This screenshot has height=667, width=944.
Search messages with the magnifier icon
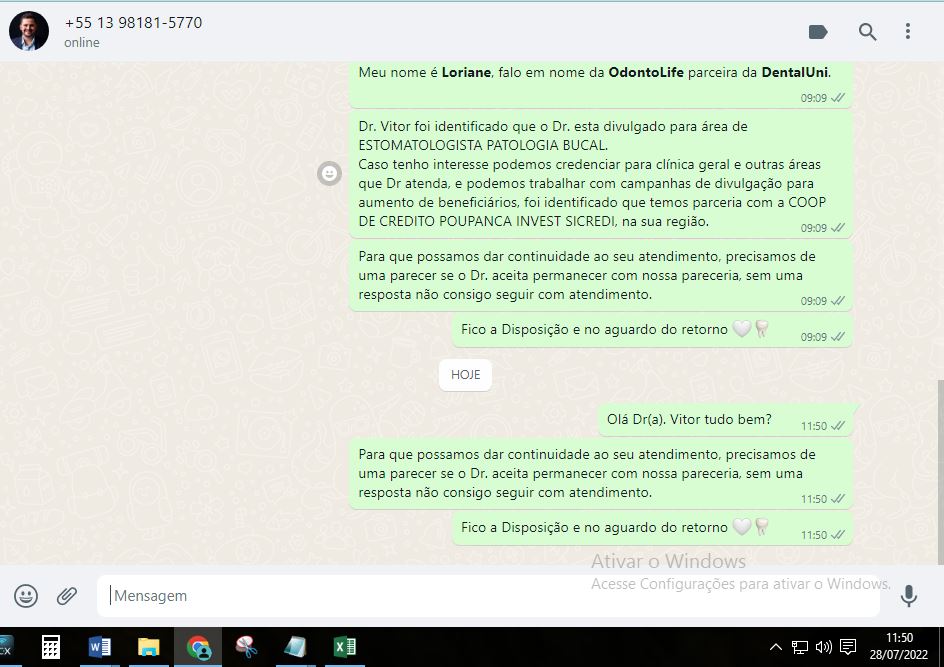pos(867,31)
